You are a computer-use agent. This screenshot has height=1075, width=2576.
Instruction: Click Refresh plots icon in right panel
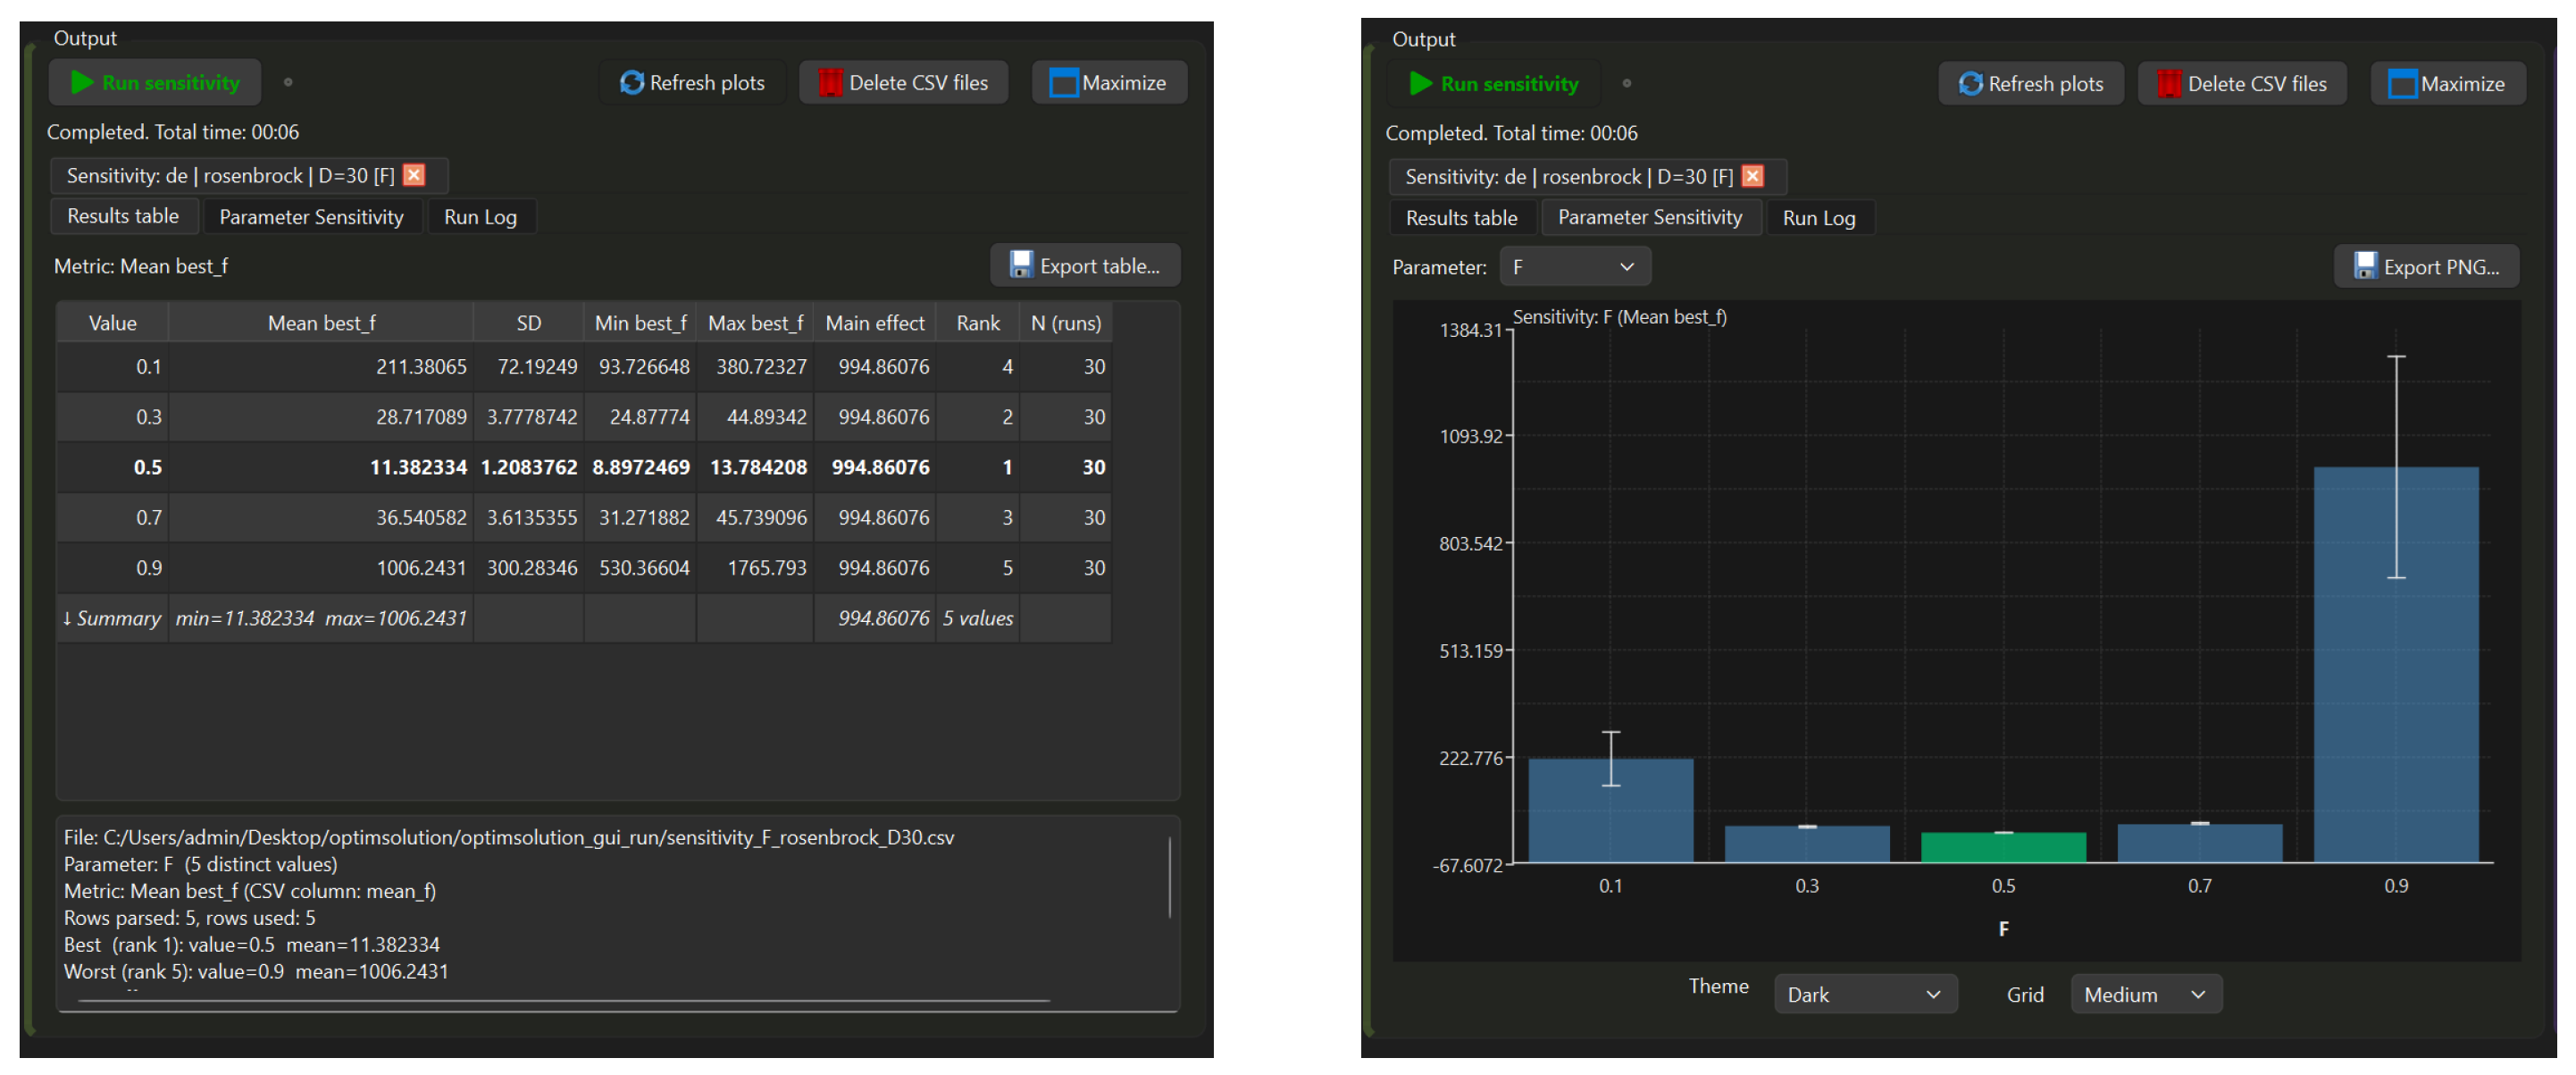pos(1970,84)
